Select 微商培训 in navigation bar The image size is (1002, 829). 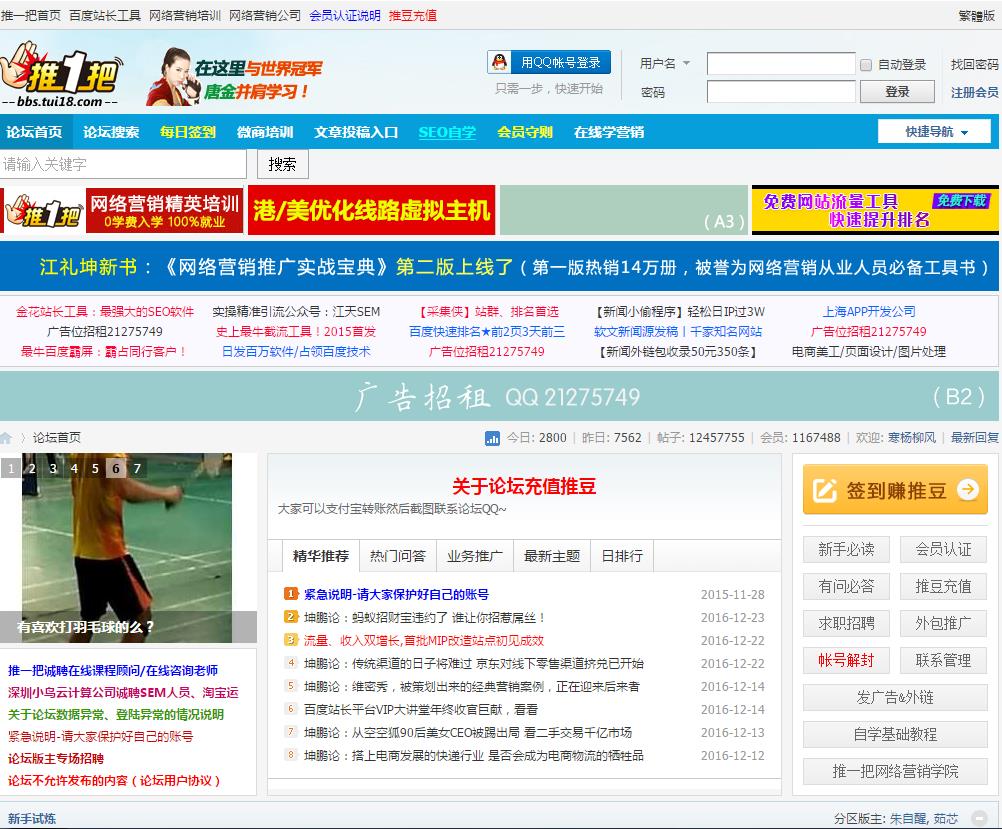coord(265,132)
